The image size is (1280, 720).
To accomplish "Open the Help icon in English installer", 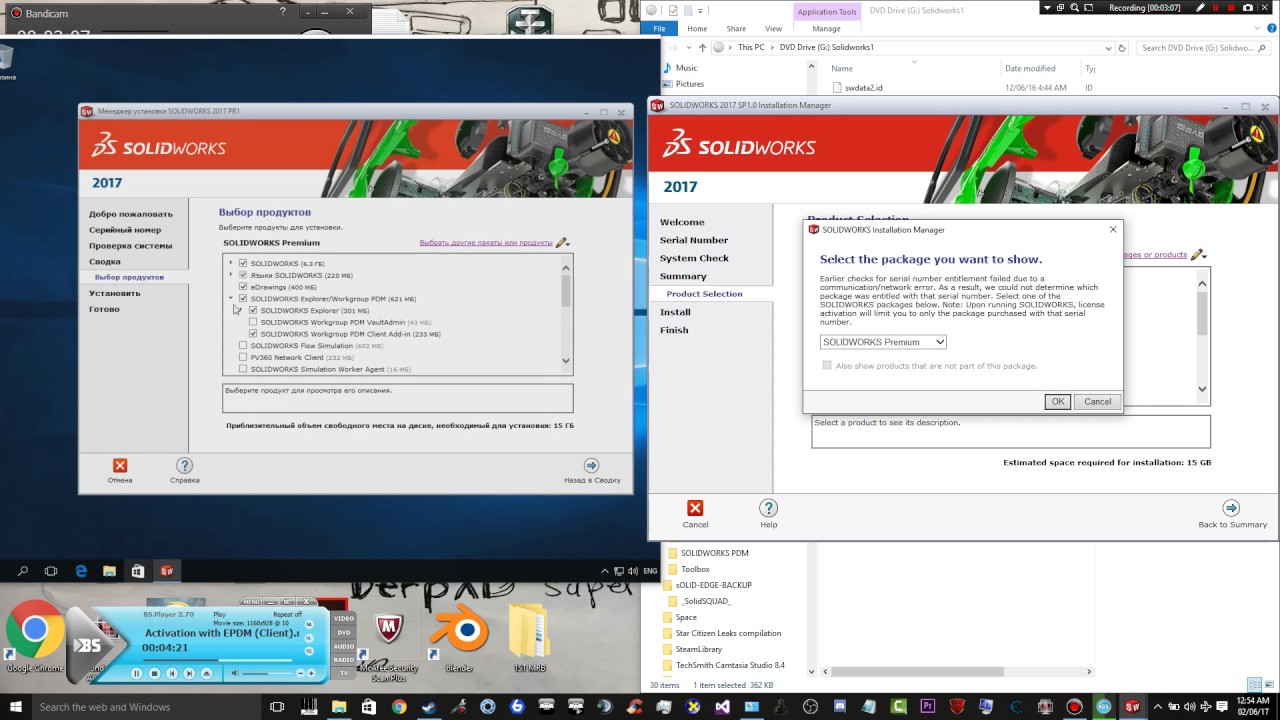I will (x=768, y=508).
